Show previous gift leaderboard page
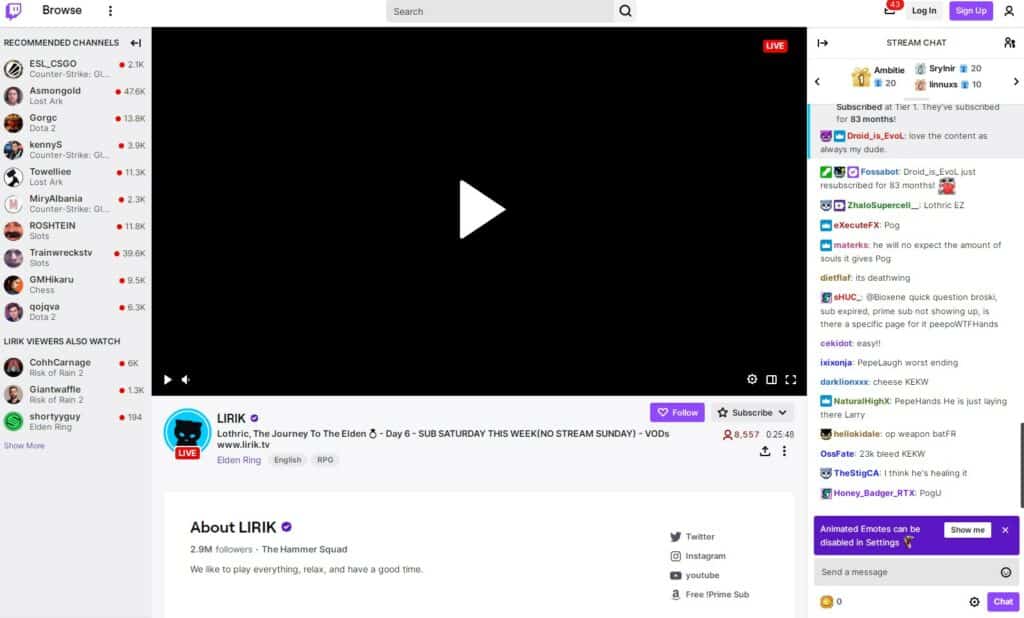Viewport: 1024px width, 618px height. coord(818,82)
